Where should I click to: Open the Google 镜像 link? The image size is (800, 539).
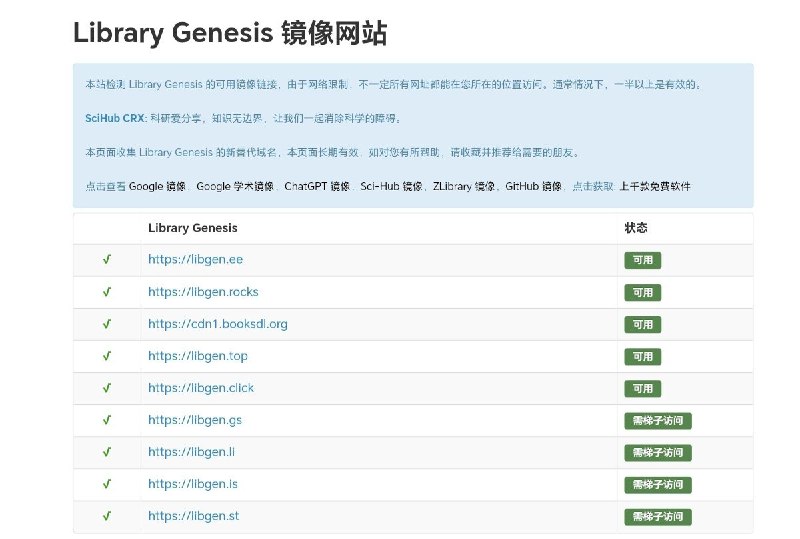point(157,186)
